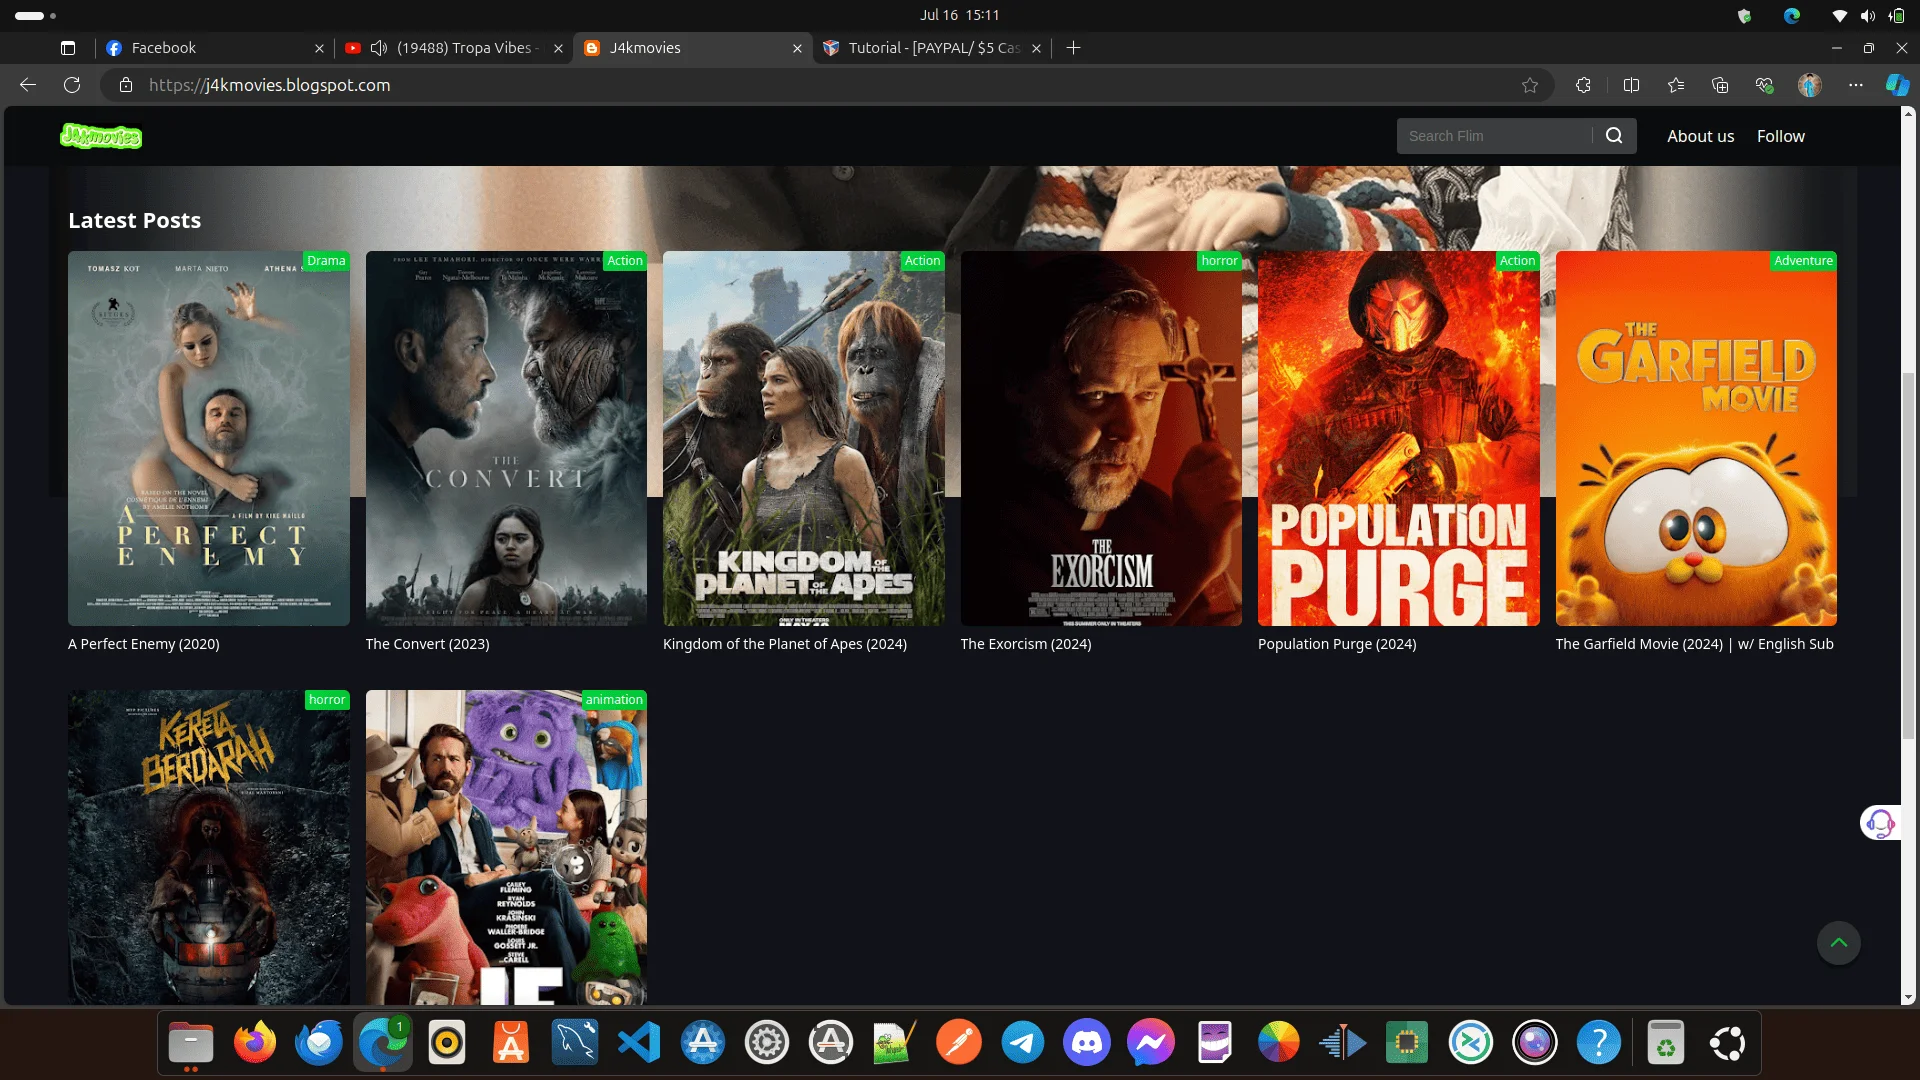
Task: Open The Convert poster thumbnail
Action: pos(506,438)
